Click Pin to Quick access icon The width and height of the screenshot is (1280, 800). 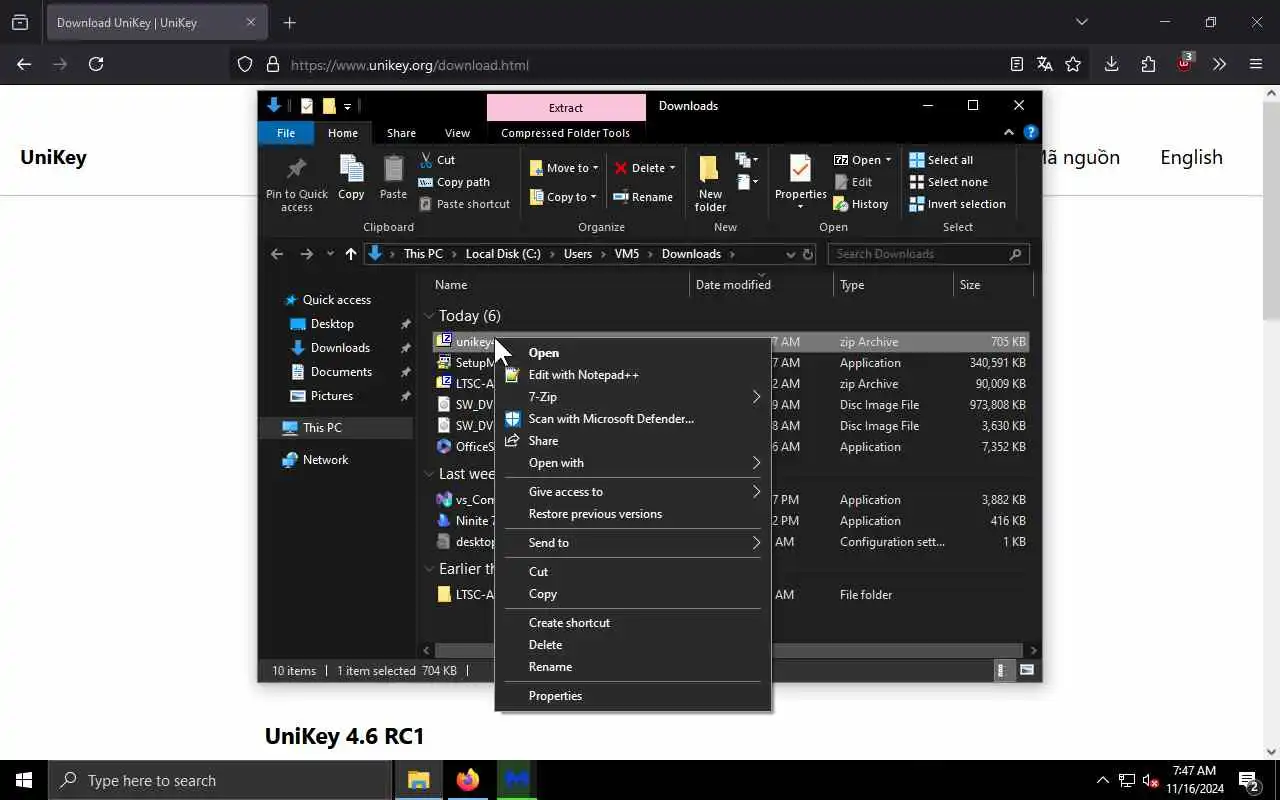click(296, 168)
